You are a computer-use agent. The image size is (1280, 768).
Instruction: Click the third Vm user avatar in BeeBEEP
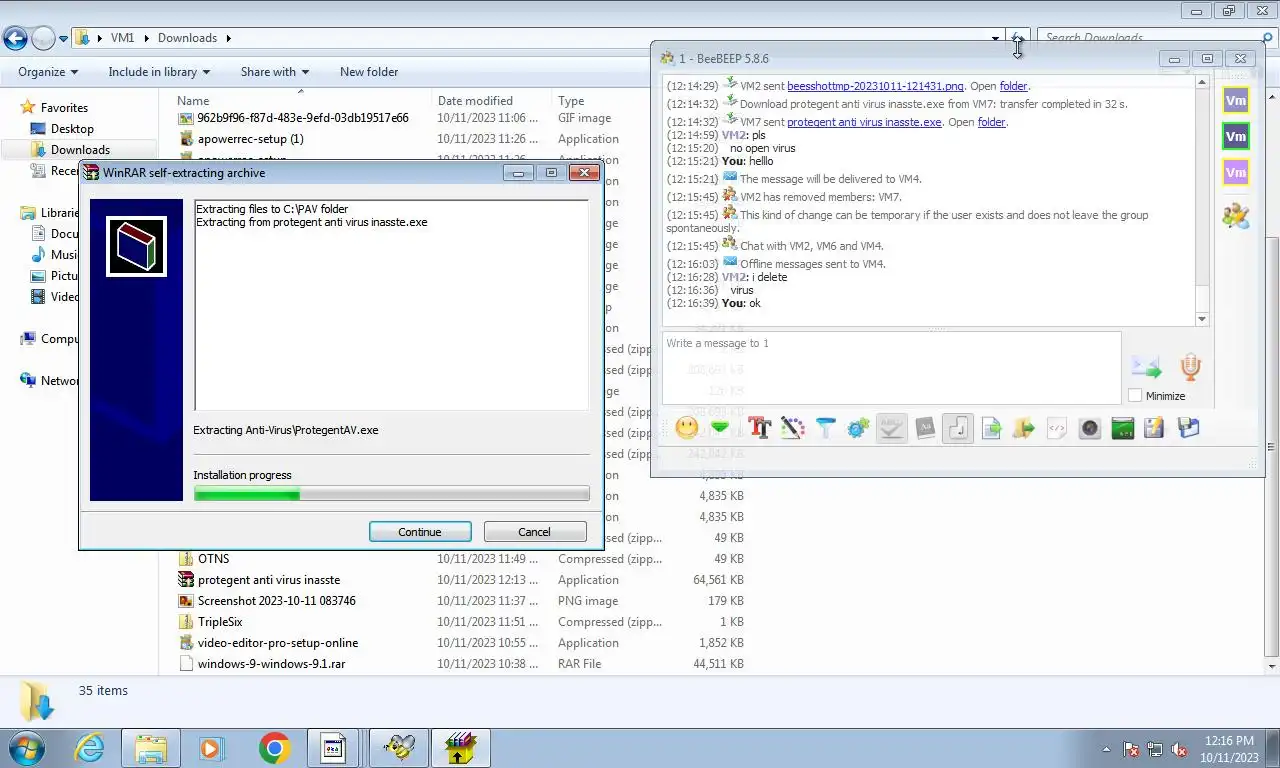[1236, 172]
